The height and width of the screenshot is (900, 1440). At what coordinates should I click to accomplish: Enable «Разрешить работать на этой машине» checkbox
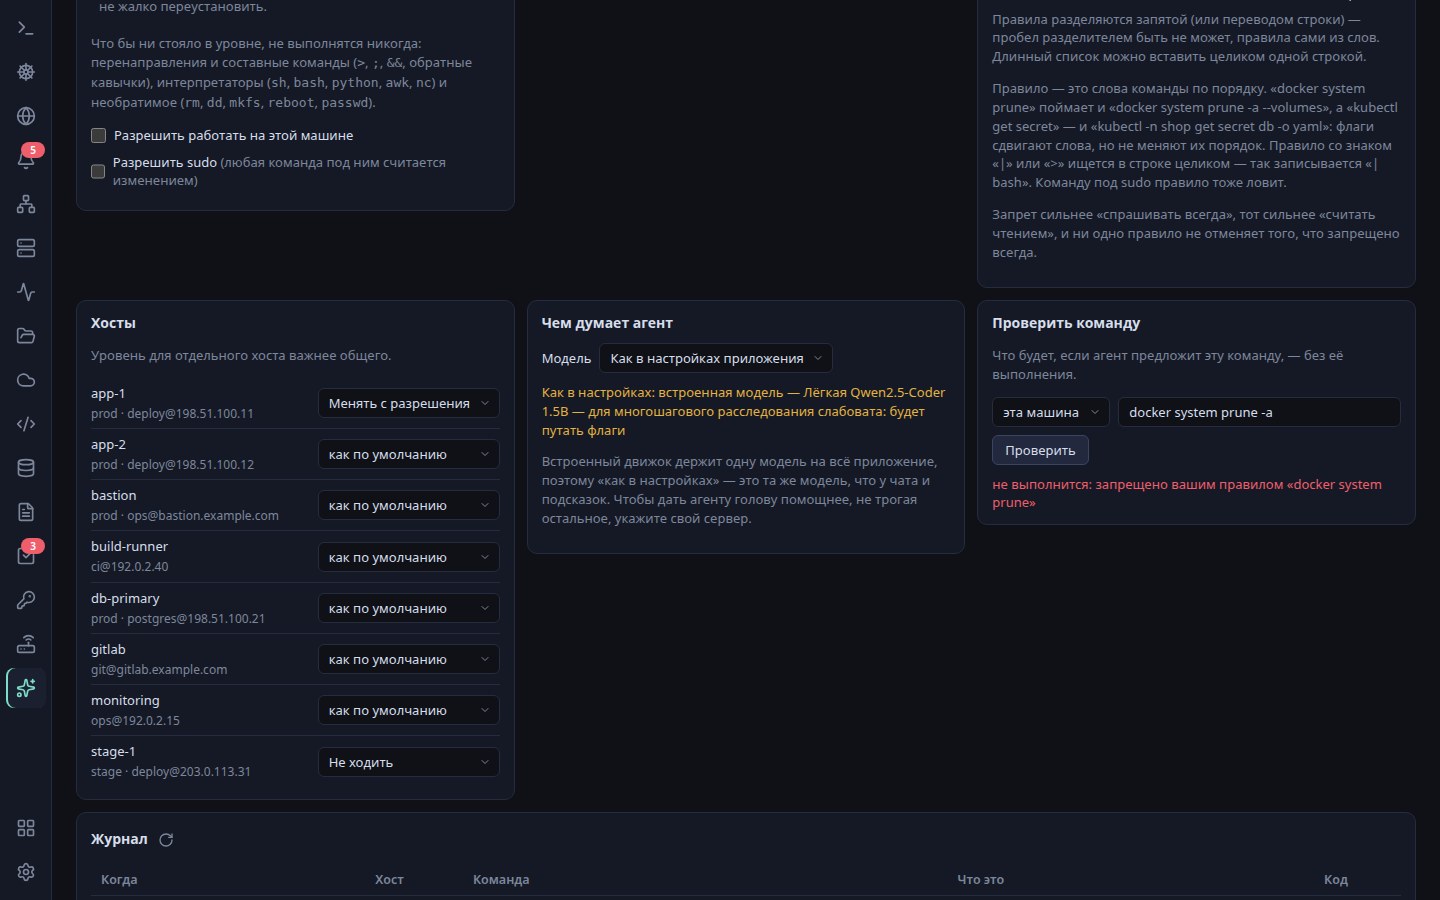98,136
